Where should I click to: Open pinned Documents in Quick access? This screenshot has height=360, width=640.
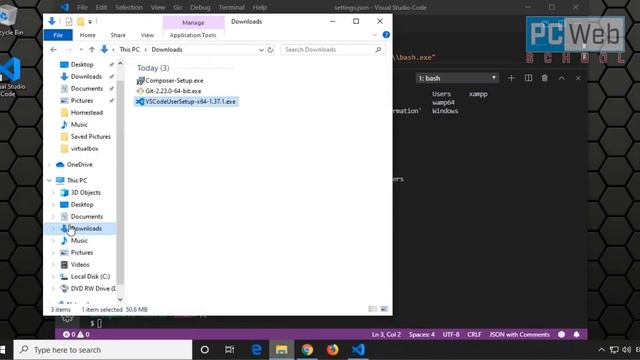pyautogui.click(x=86, y=88)
